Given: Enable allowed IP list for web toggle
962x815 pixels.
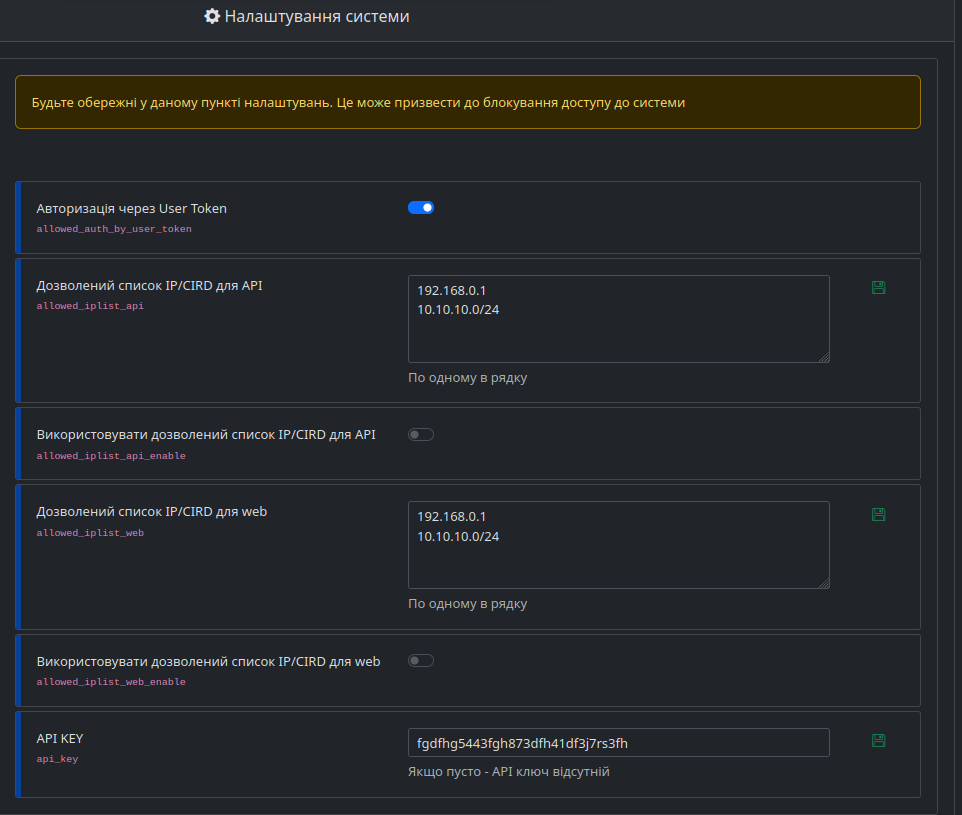Looking at the screenshot, I should 421,660.
